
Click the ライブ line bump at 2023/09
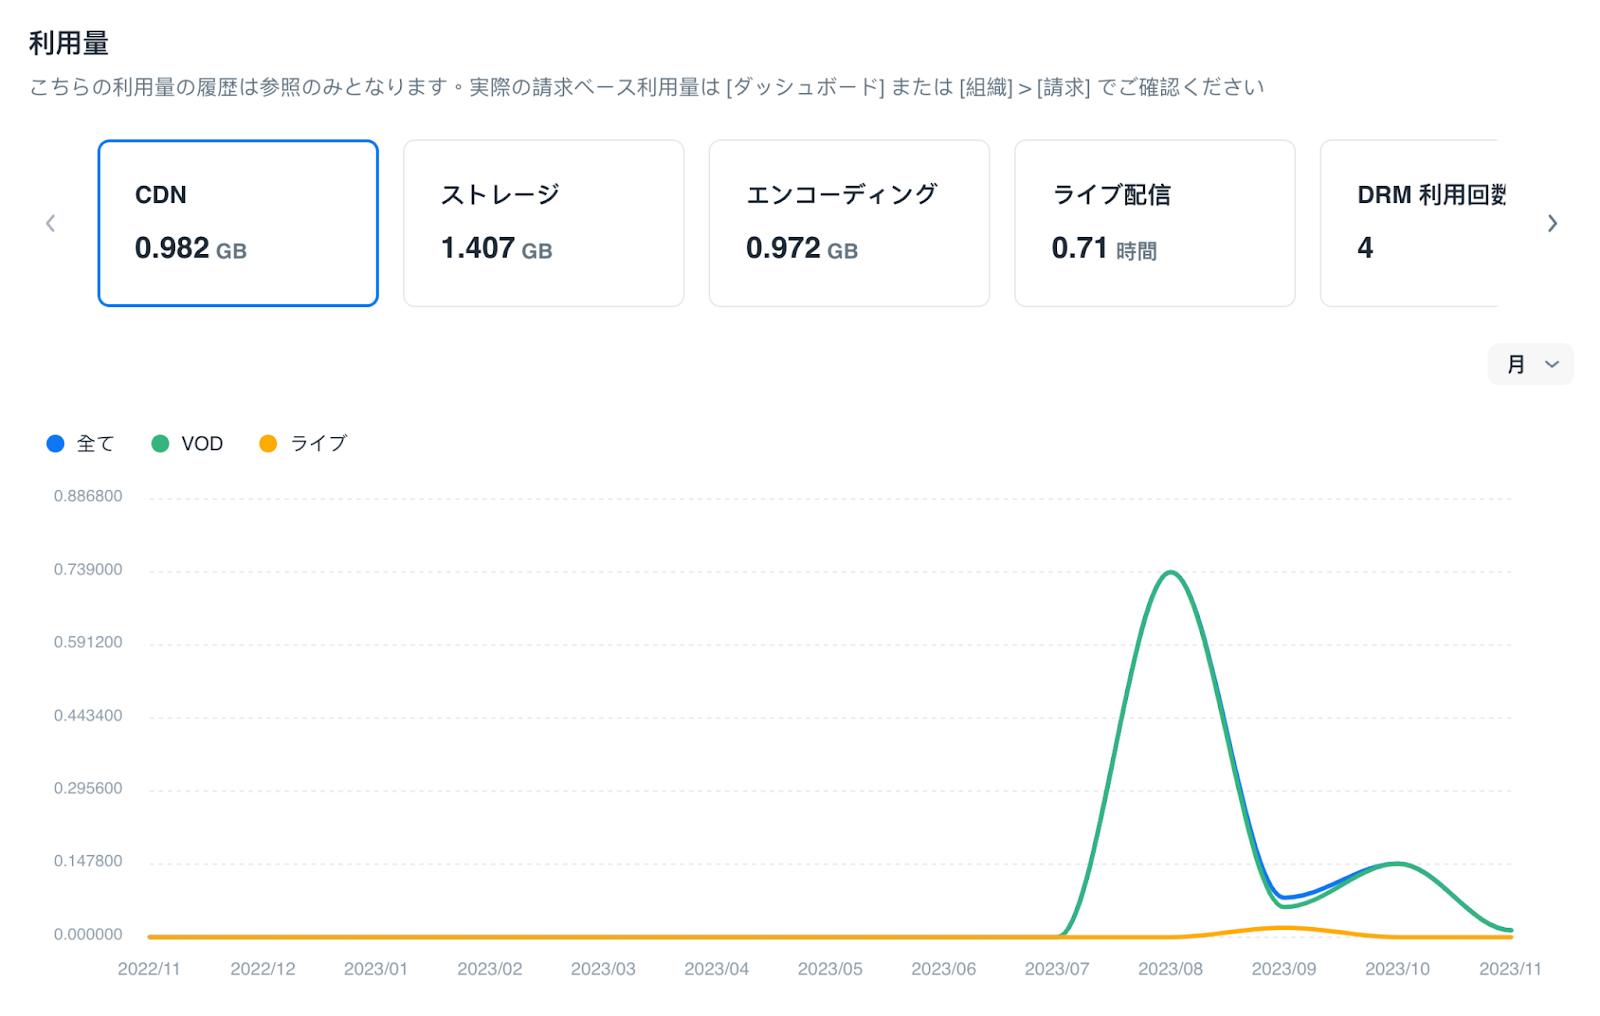click(1284, 928)
